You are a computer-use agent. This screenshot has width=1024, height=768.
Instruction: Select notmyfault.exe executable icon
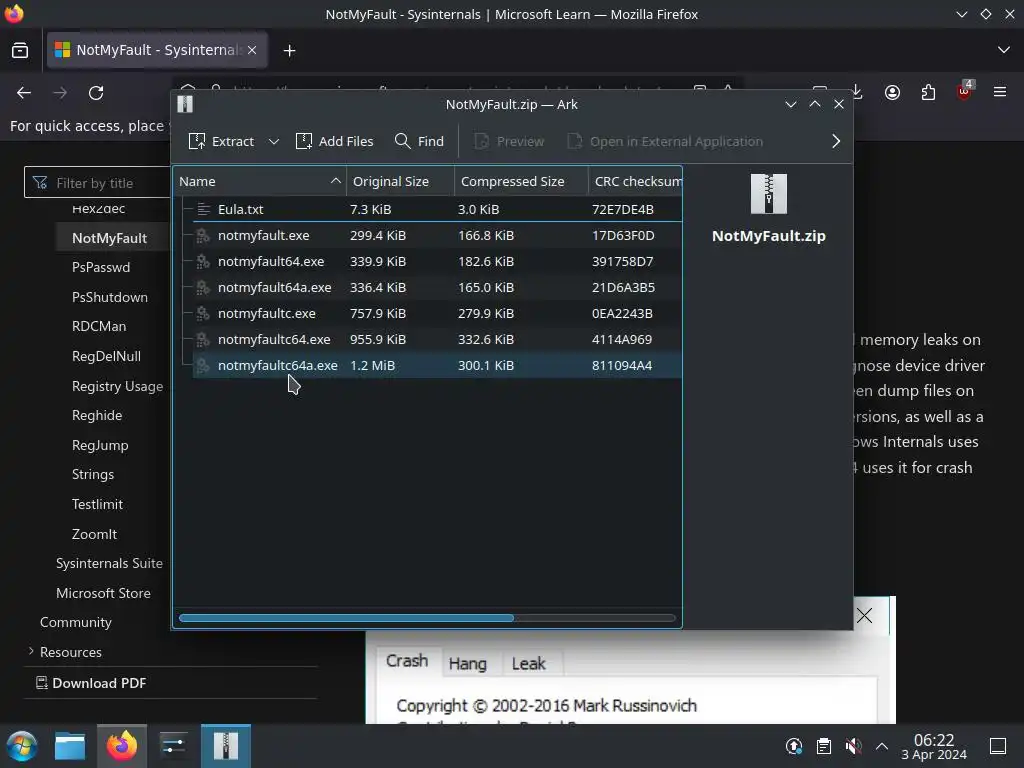pos(203,235)
